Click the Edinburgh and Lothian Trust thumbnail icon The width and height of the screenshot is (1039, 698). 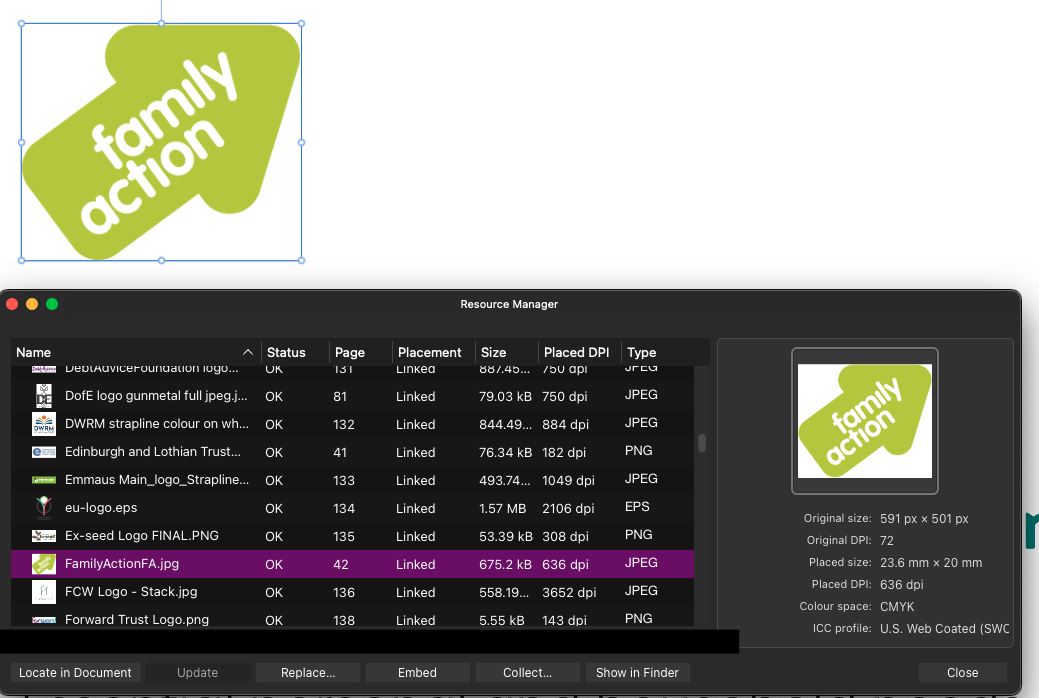point(44,452)
